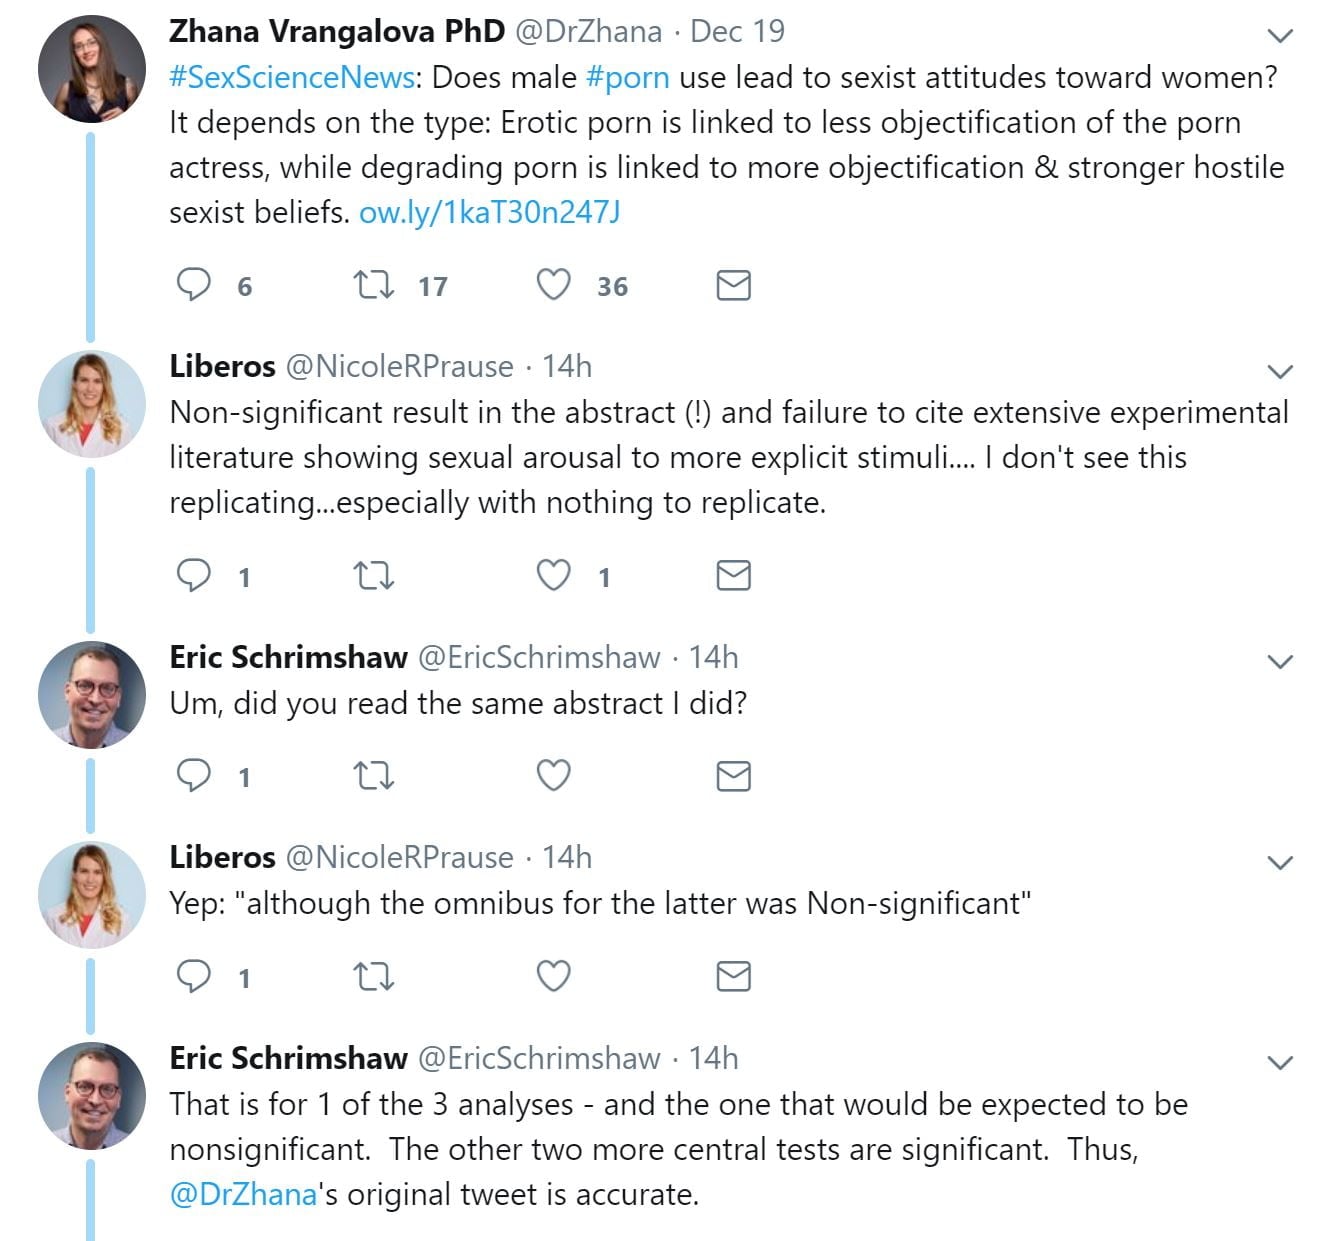Retweet Liberos's non-significant result tweet

374,575
